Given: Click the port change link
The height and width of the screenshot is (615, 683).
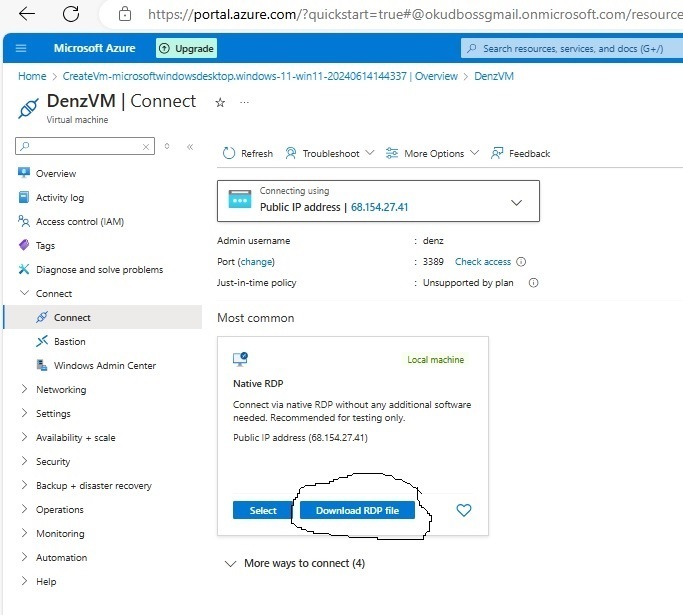Looking at the screenshot, I should pos(256,262).
